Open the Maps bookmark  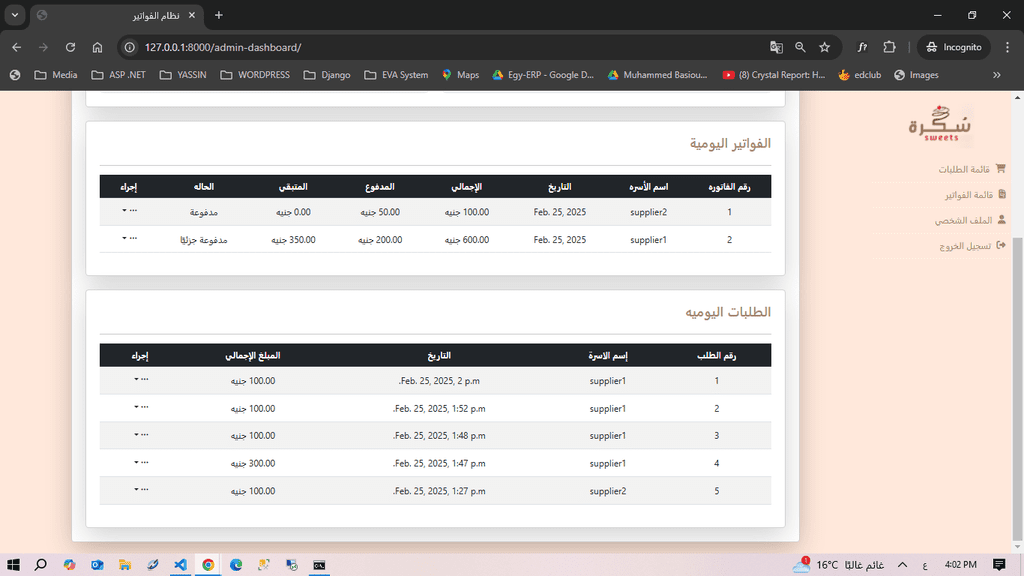[x=460, y=75]
